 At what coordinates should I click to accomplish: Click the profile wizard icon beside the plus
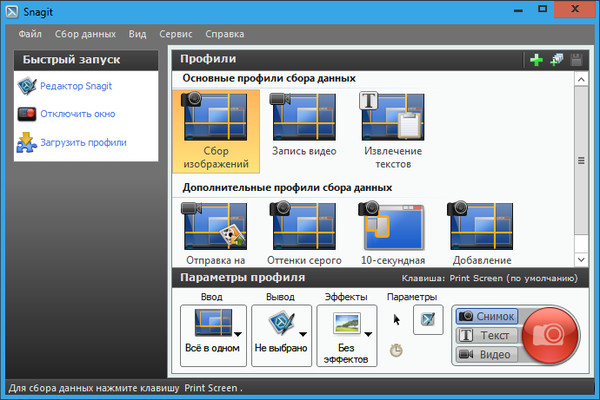[556, 60]
